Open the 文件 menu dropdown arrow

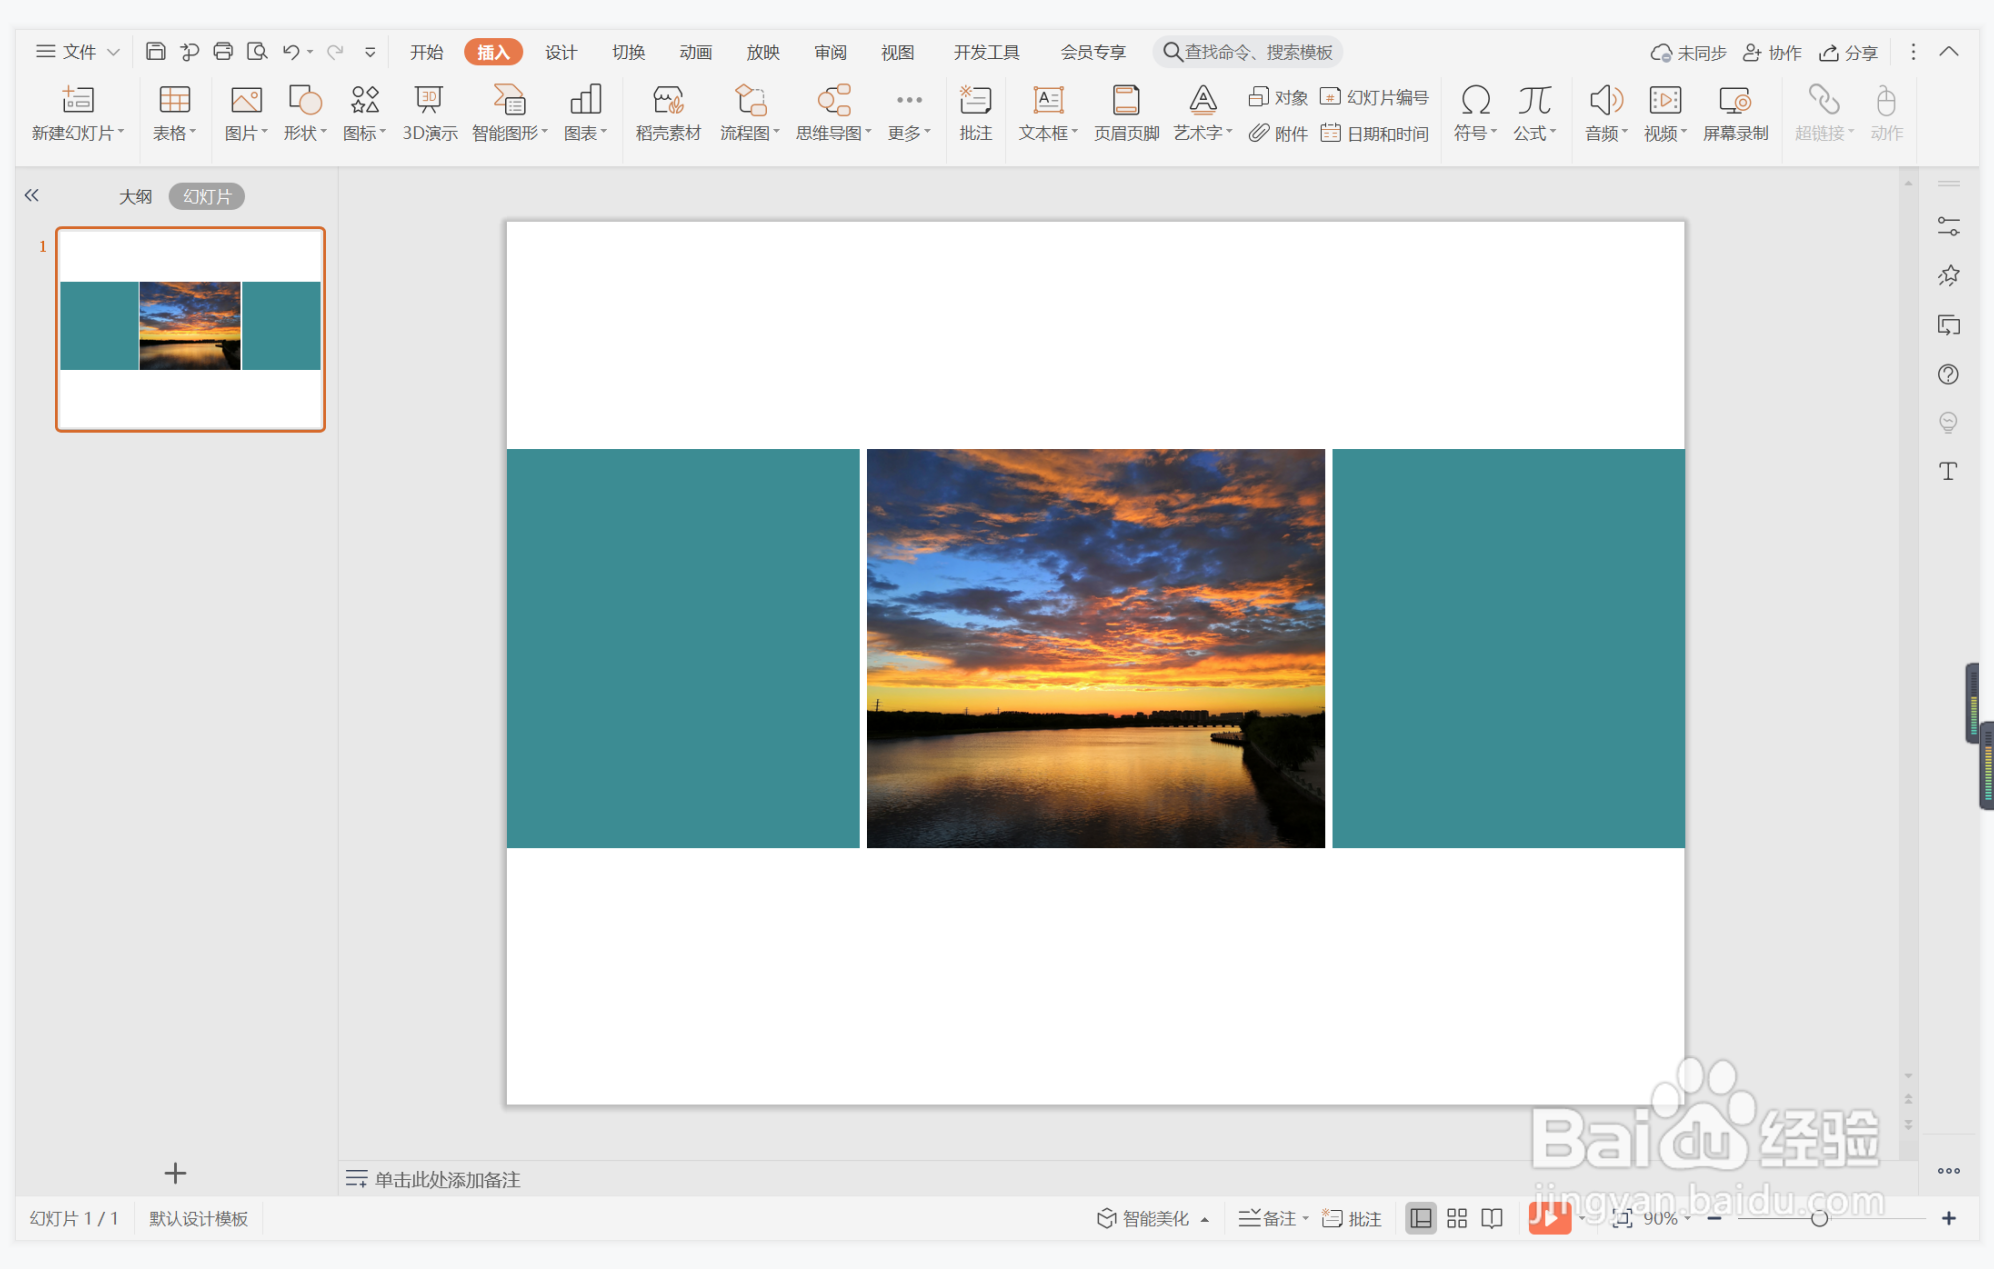tap(113, 52)
